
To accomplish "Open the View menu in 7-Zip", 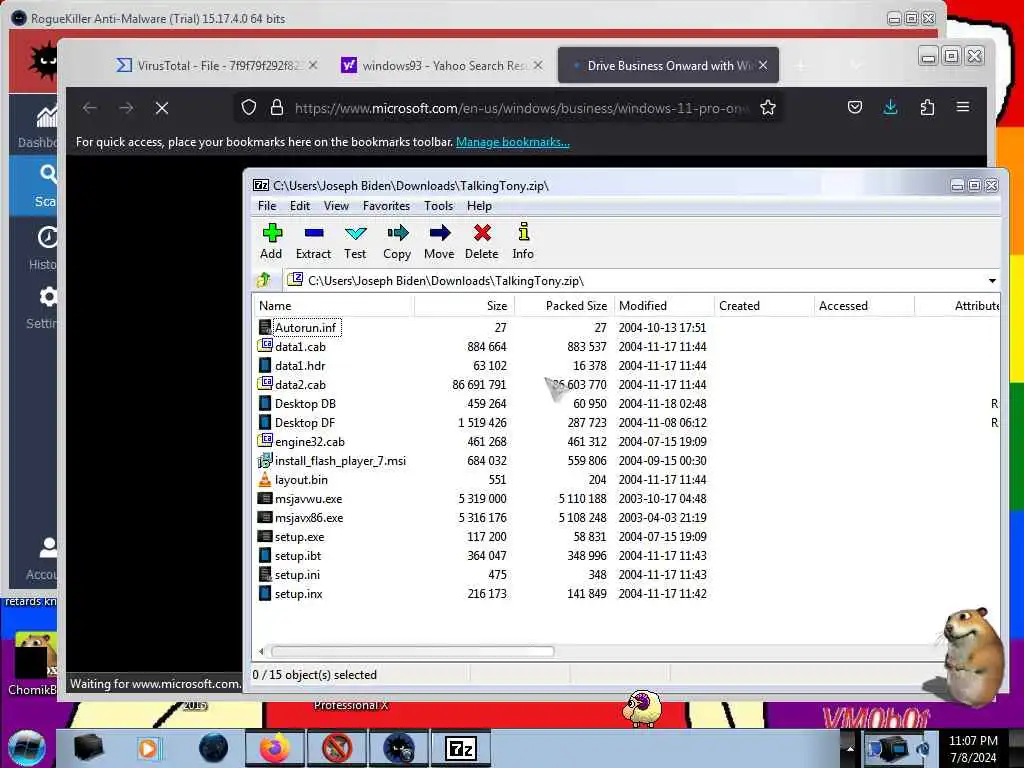I will point(336,206).
